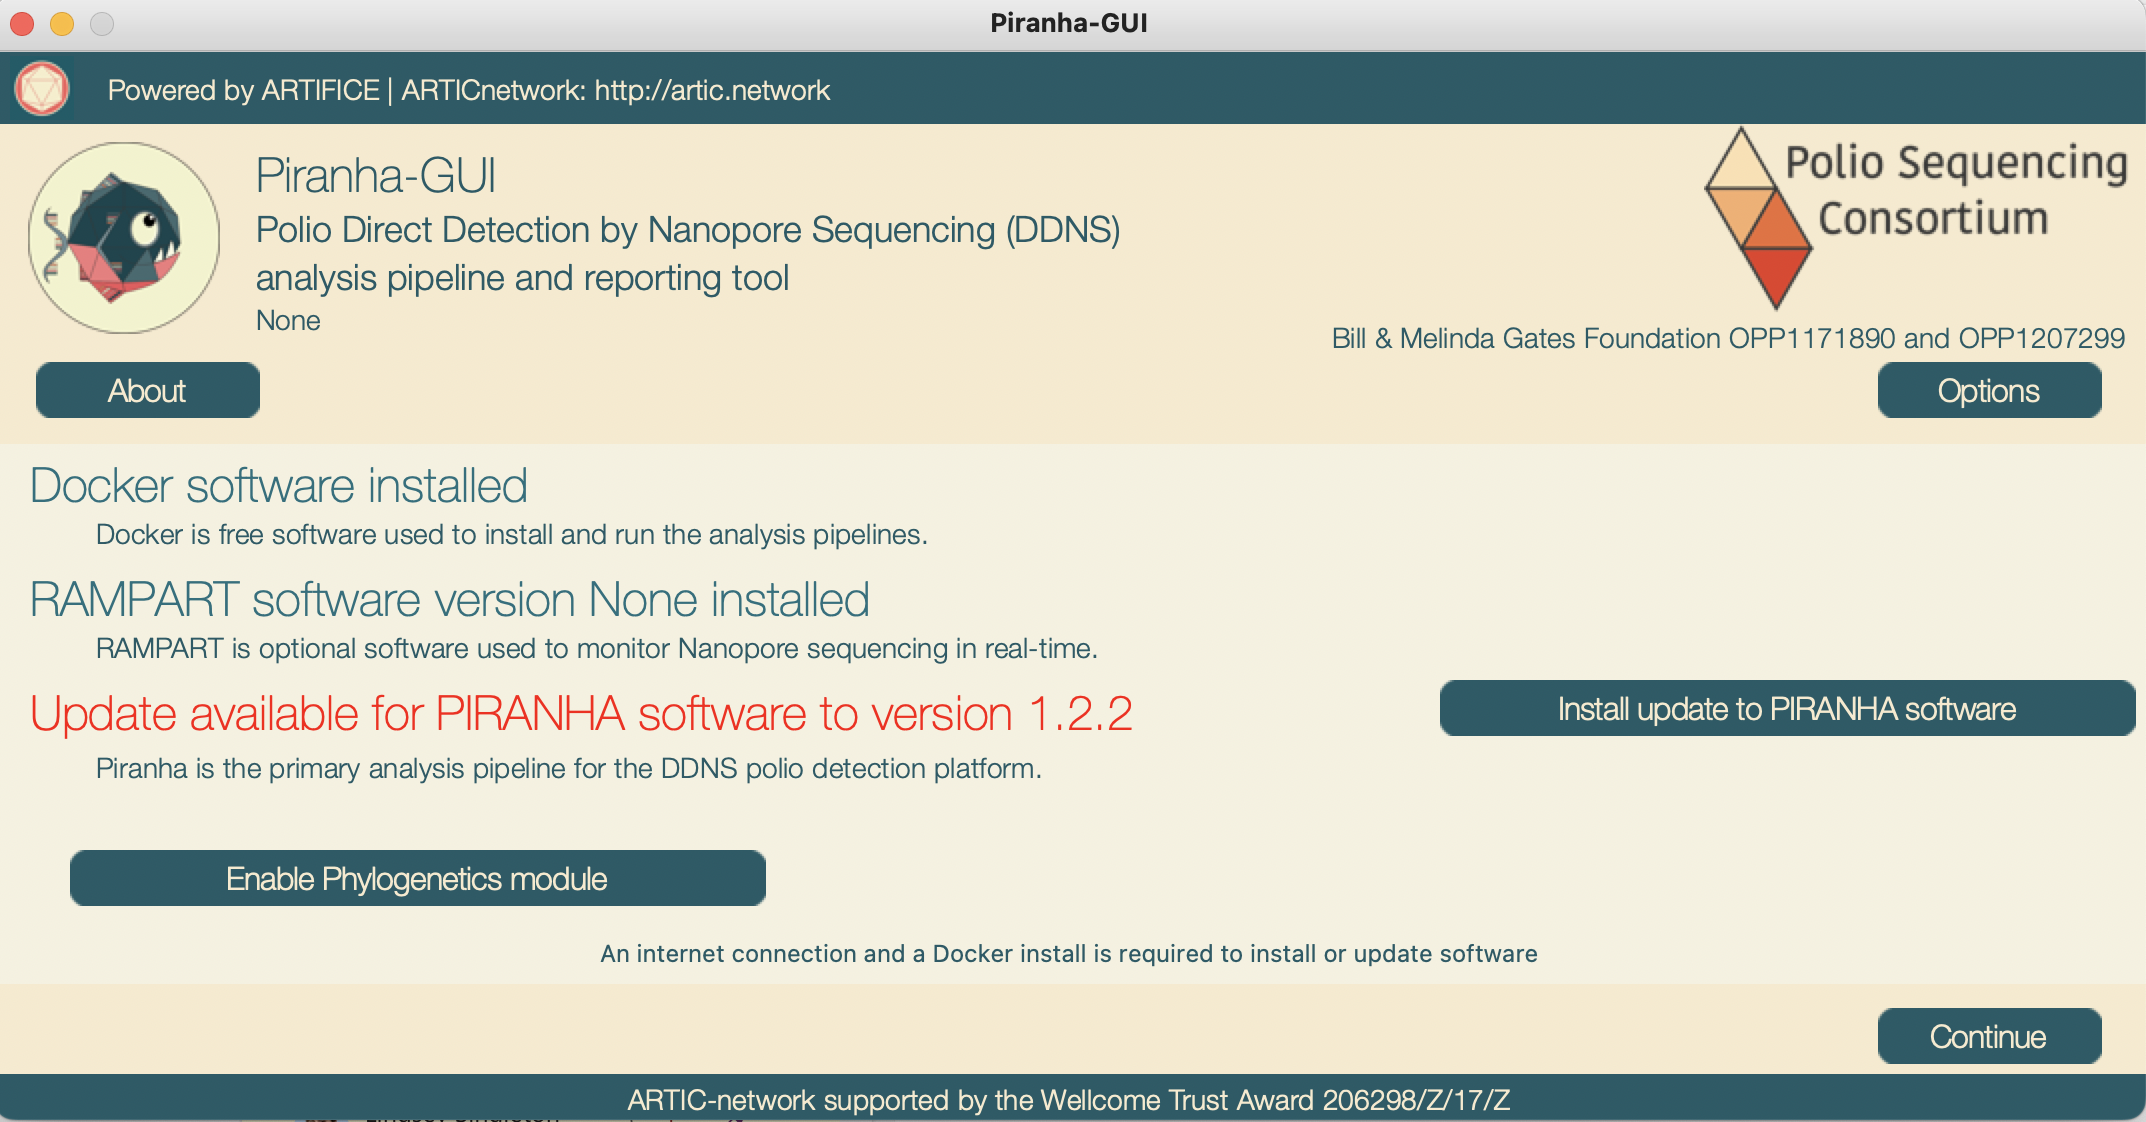
Task: Enable the Phylogenetics module
Action: click(417, 878)
